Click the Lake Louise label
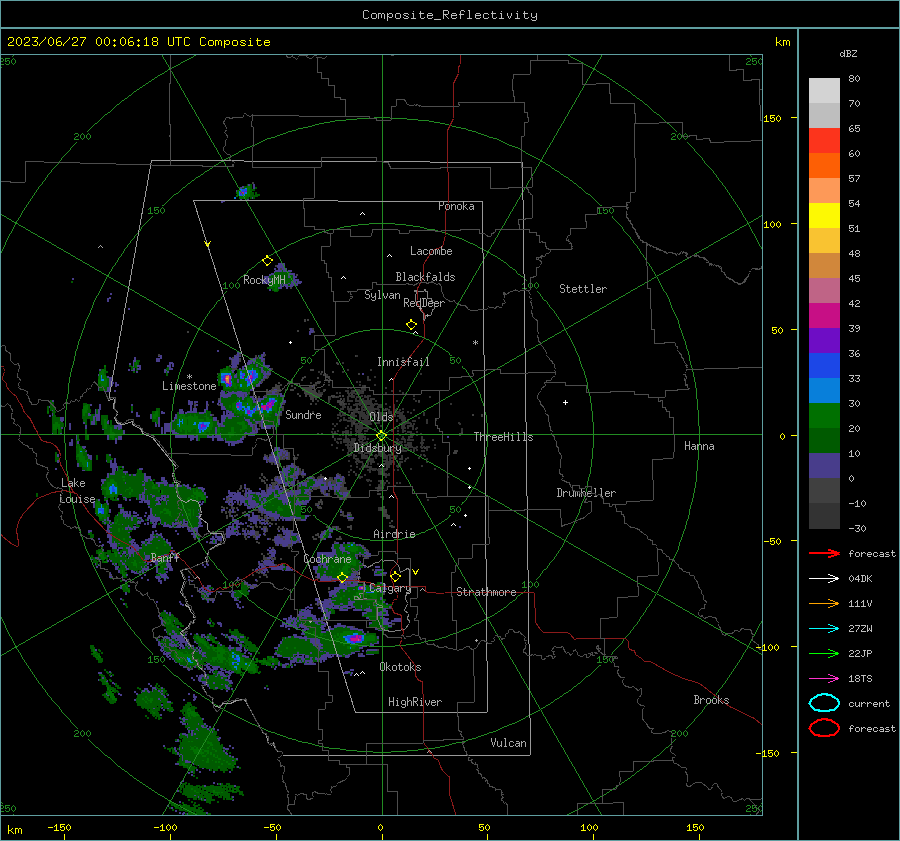 pyautogui.click(x=77, y=491)
